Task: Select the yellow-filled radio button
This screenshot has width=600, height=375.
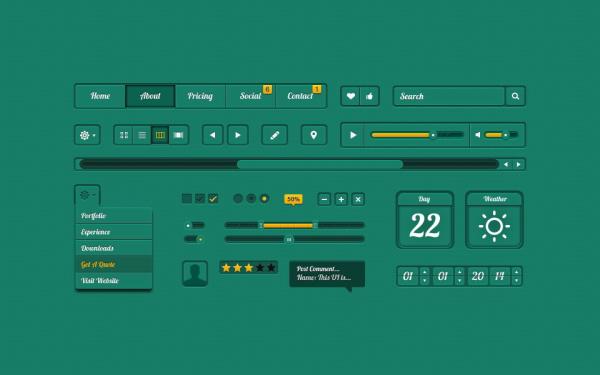Action: (264, 198)
